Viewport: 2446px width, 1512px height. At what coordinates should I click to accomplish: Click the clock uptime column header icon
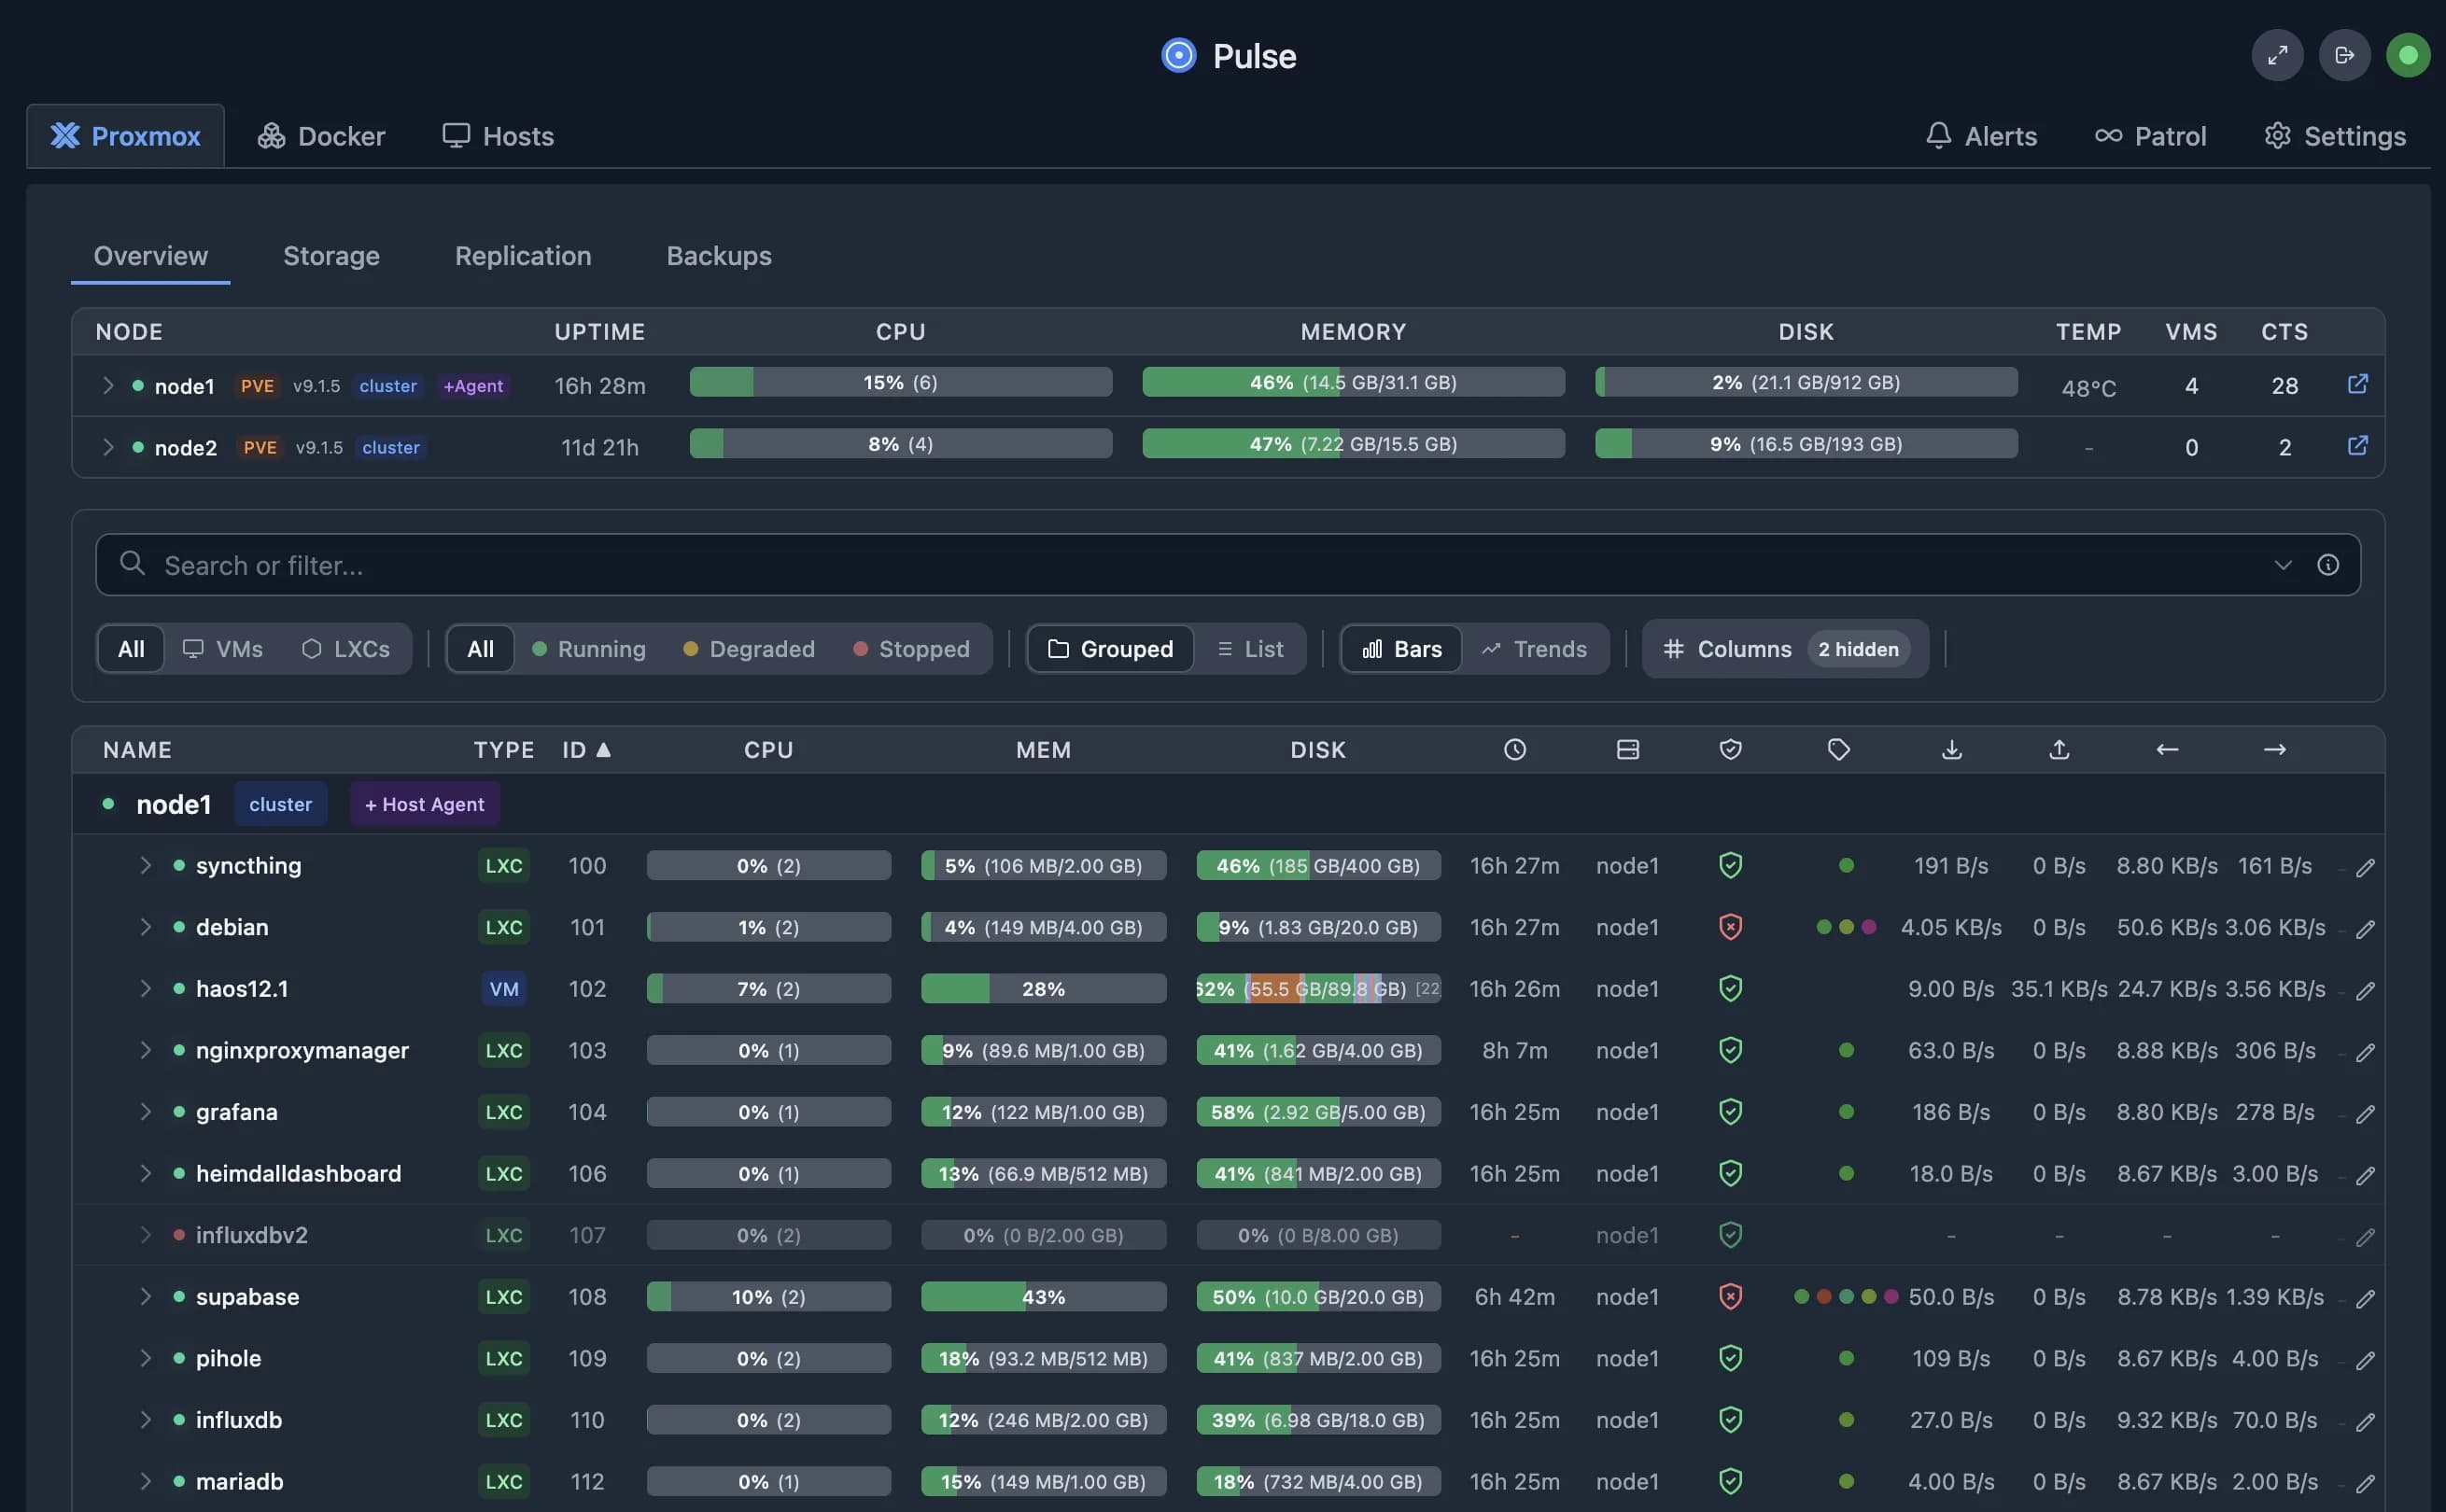tap(1515, 749)
